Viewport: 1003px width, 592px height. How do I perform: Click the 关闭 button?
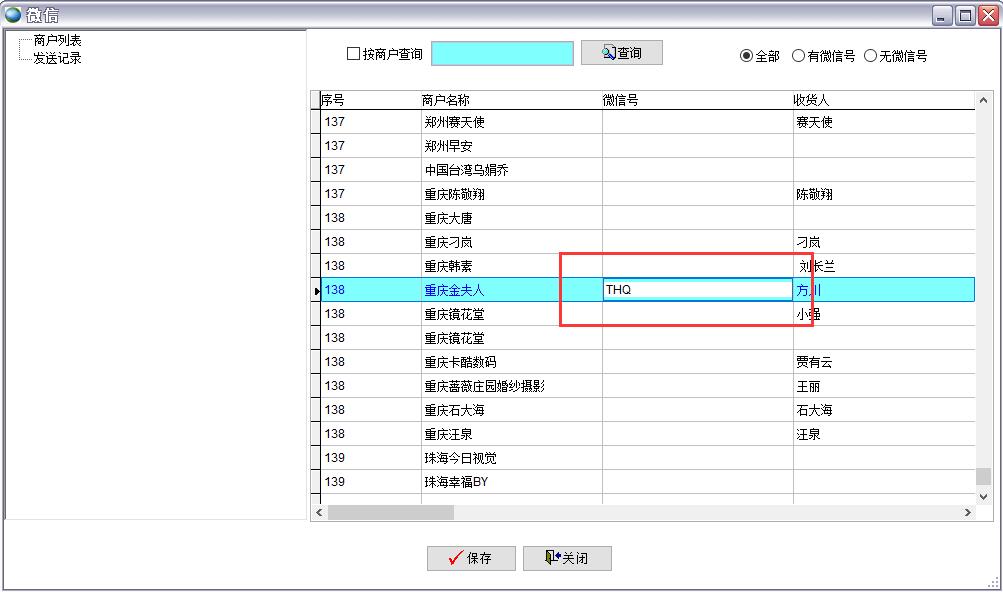click(x=567, y=558)
